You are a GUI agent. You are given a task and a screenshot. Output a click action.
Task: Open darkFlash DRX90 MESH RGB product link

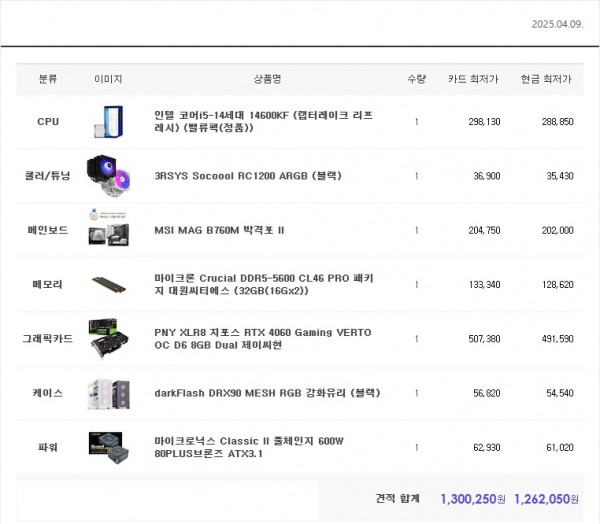[x=259, y=393]
